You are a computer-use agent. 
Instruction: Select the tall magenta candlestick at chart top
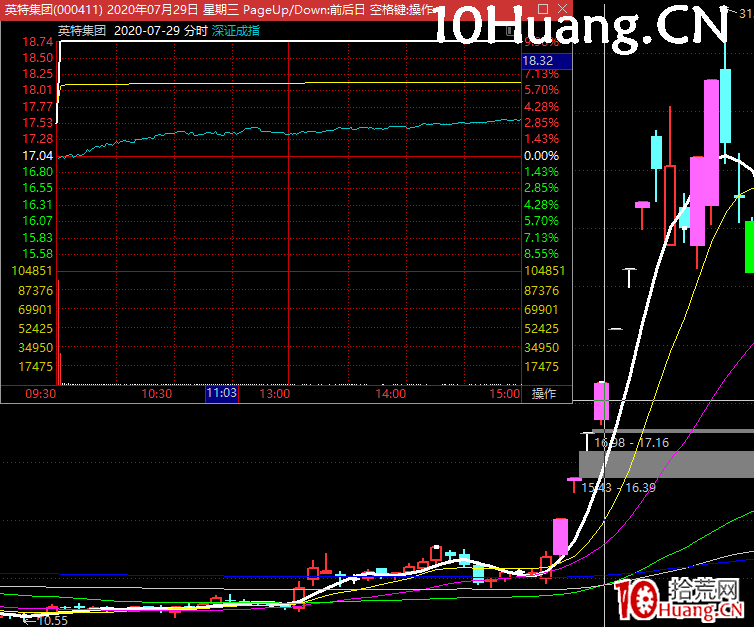tap(712, 143)
